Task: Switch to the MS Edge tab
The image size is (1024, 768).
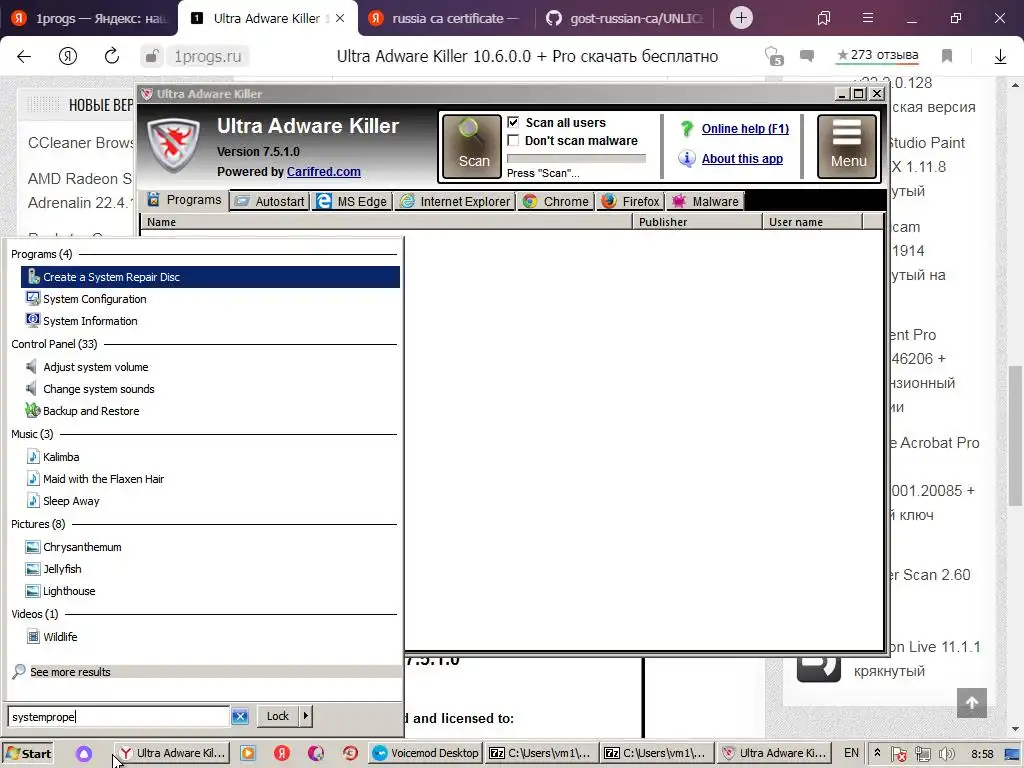Action: (x=353, y=201)
